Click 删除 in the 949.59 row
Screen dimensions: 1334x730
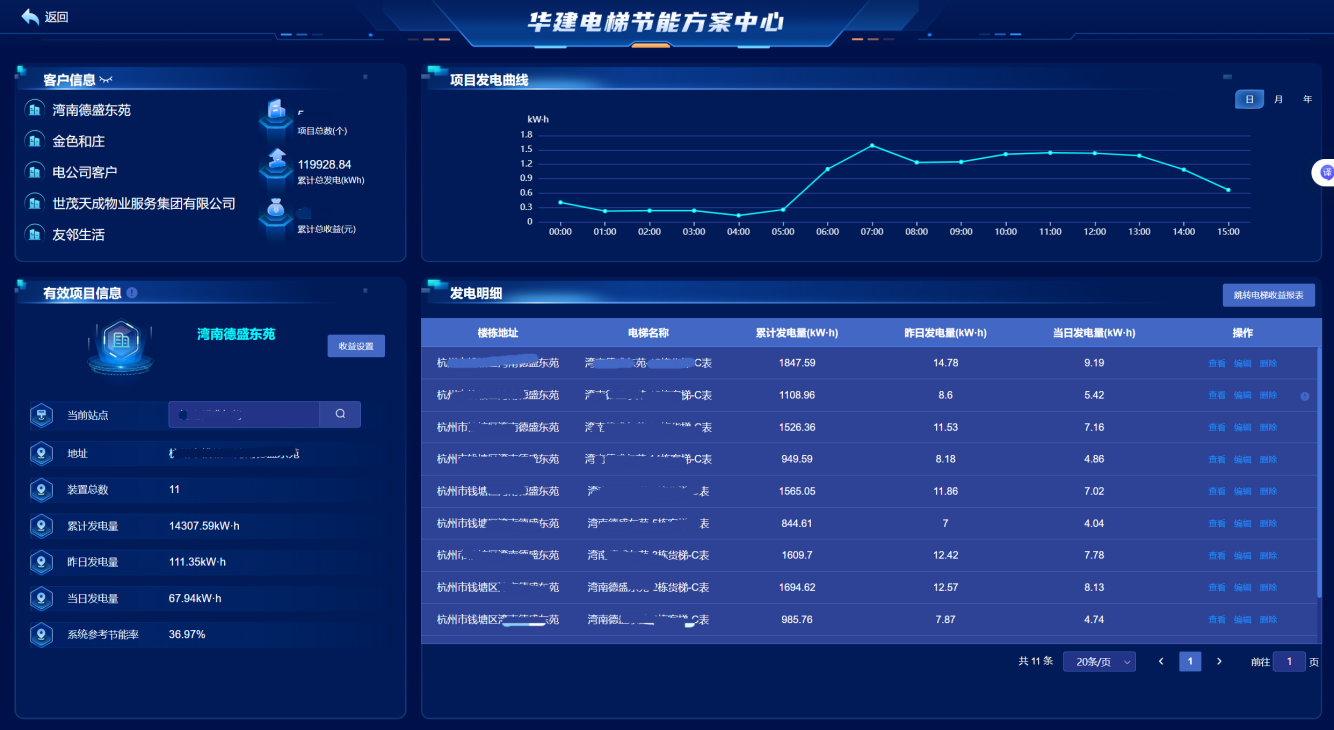[1268, 459]
